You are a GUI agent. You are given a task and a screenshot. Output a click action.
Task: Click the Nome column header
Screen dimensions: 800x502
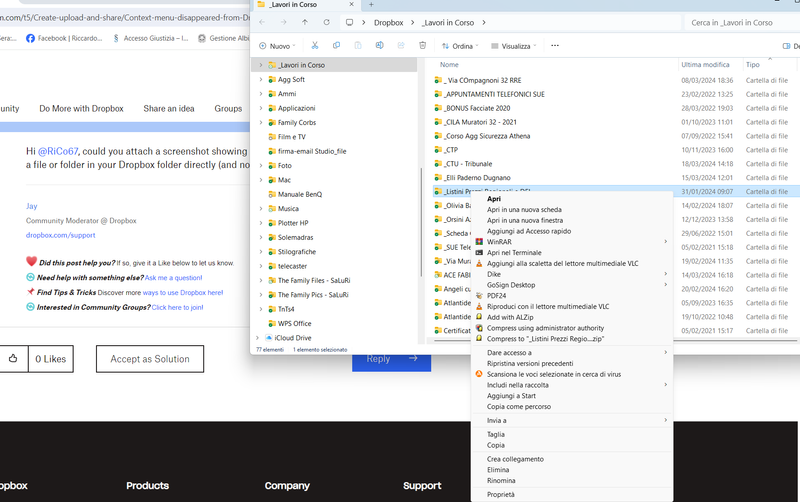(449, 65)
